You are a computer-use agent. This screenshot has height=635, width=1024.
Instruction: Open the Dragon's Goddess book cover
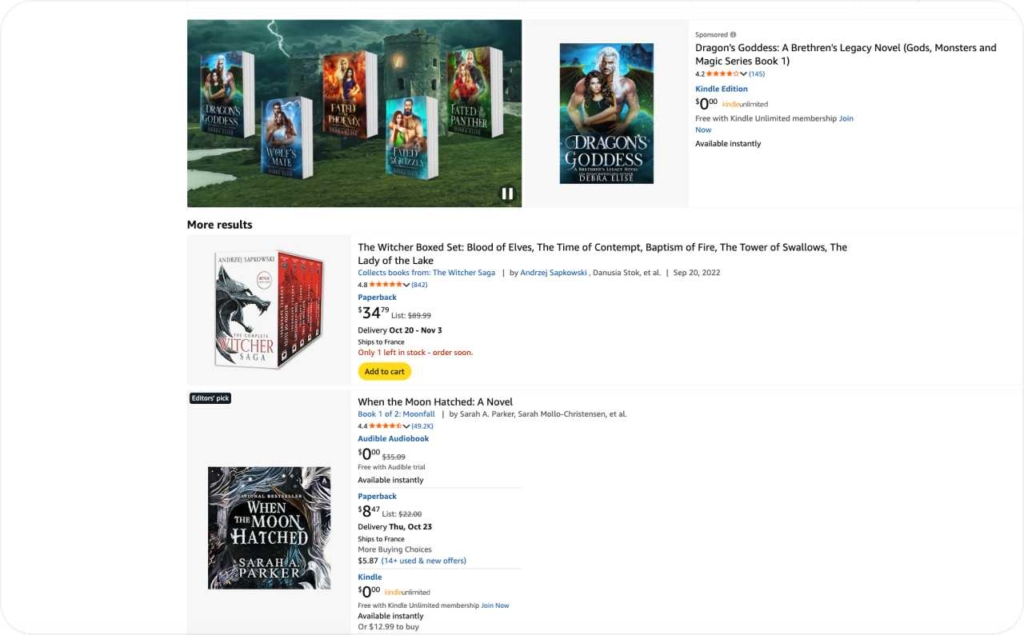[606, 113]
